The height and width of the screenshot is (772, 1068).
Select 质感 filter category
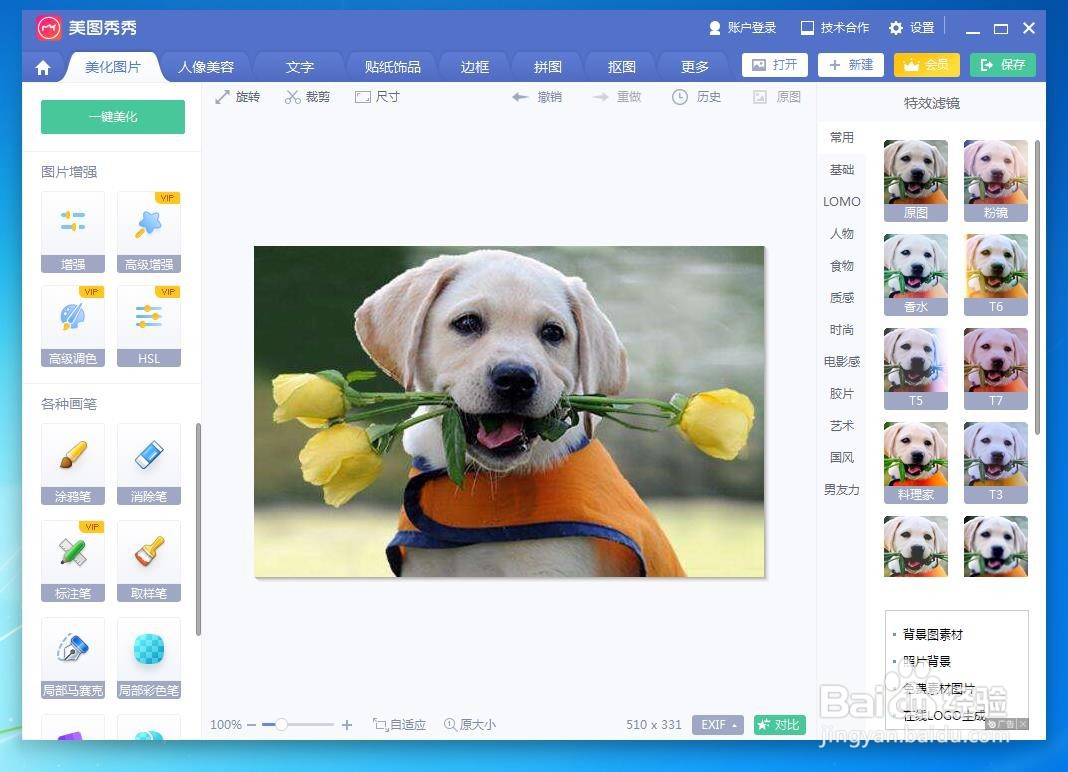(842, 298)
